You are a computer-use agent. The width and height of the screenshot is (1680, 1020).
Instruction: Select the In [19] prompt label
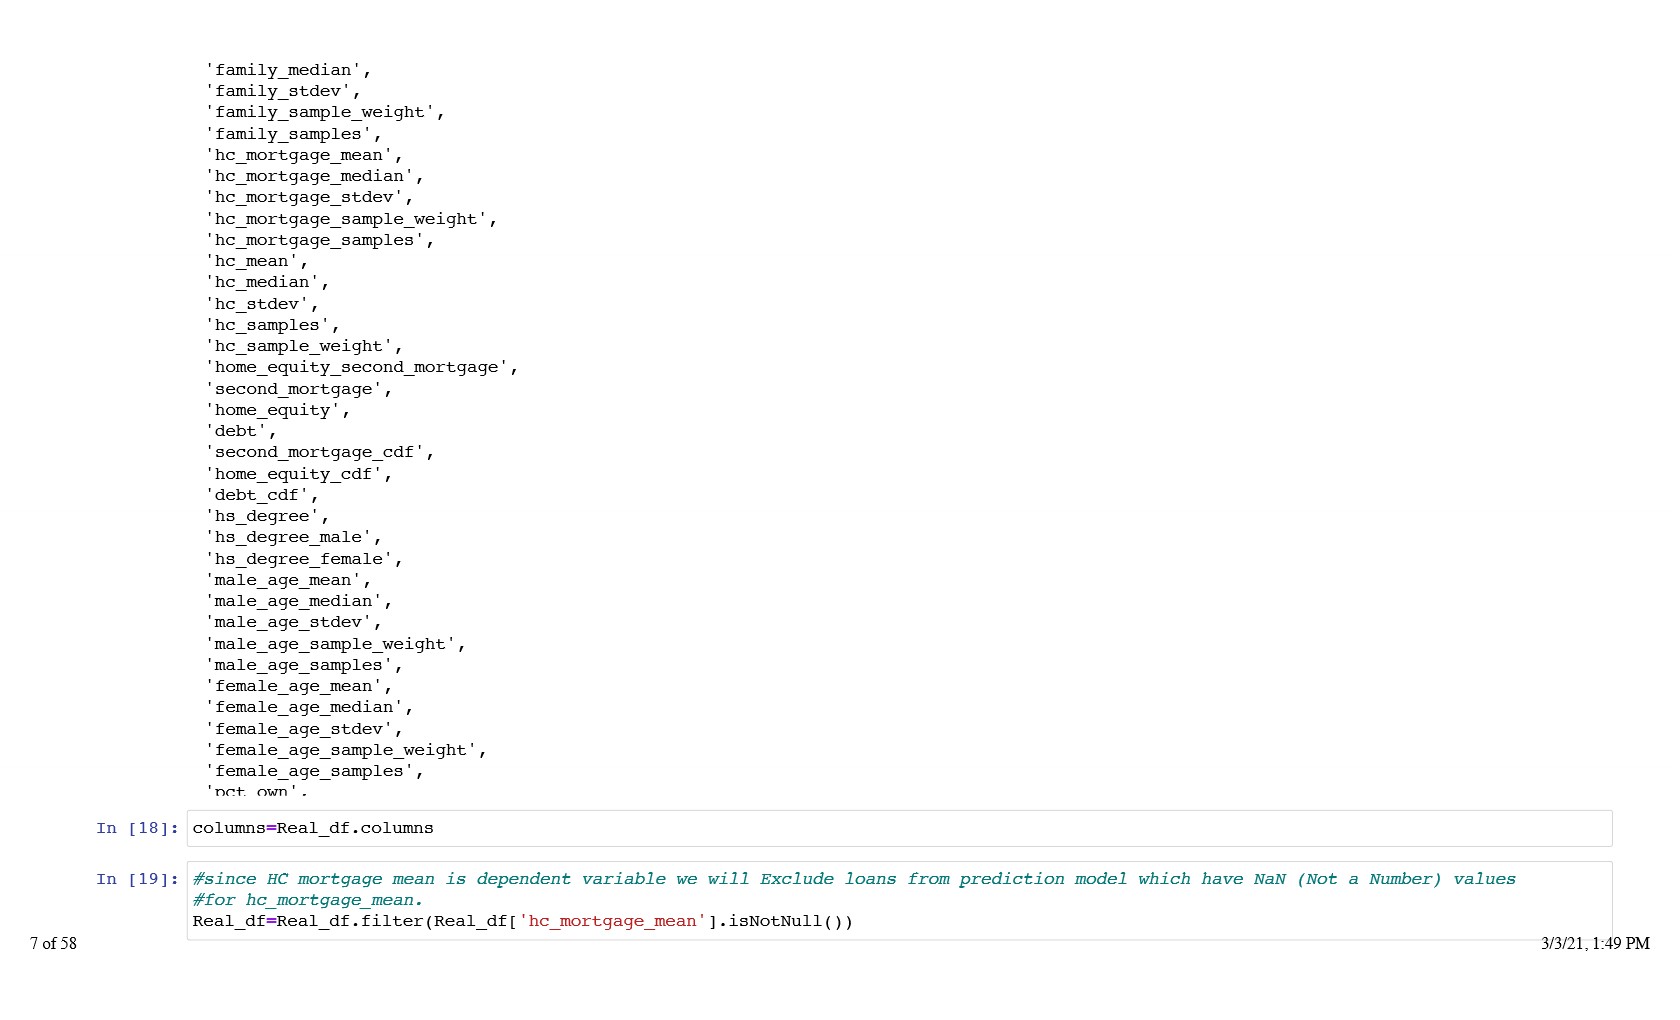137,879
